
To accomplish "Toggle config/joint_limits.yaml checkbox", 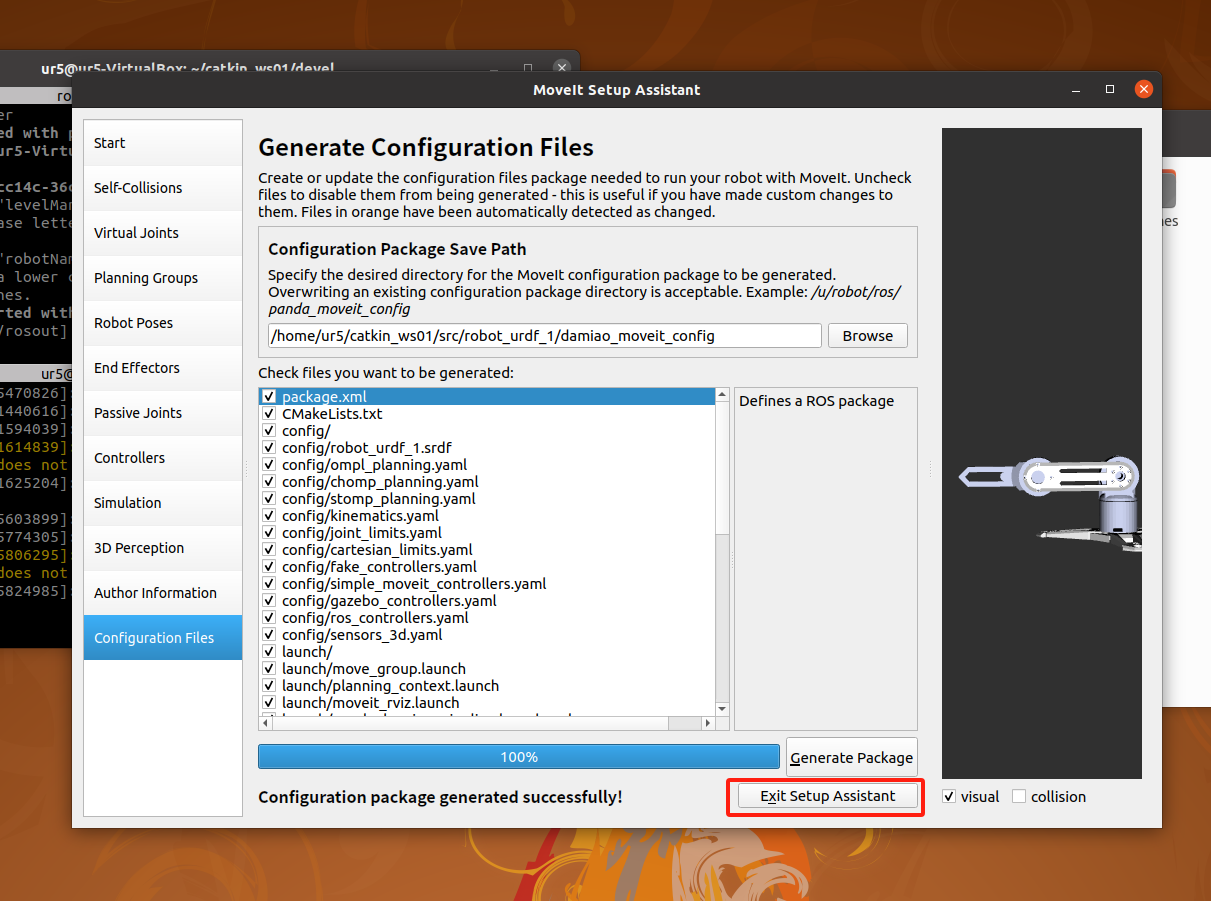I will pyautogui.click(x=269, y=533).
